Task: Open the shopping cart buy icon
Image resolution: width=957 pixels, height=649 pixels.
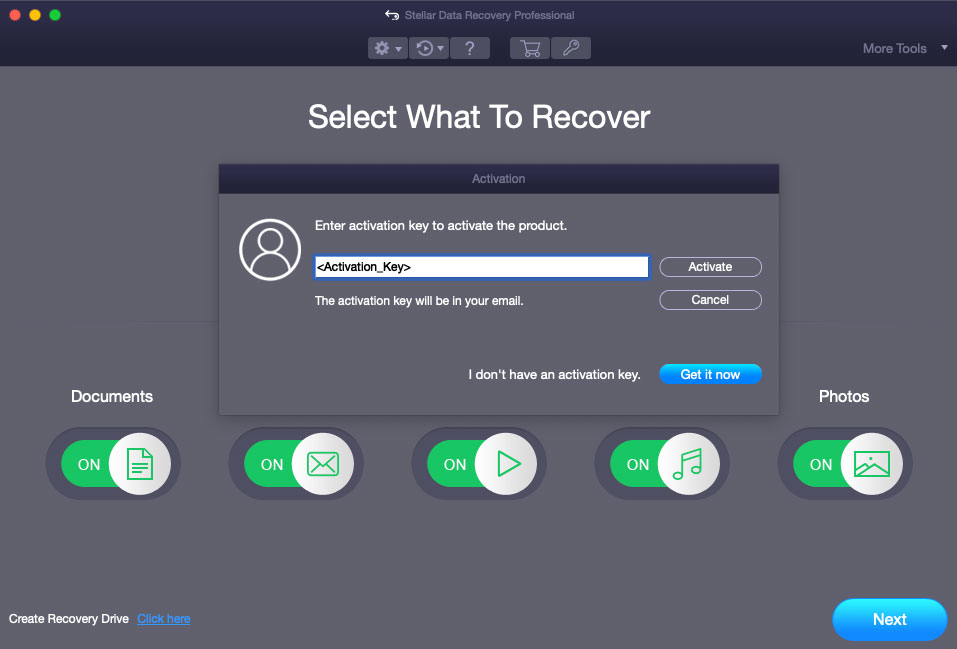Action: [x=530, y=48]
